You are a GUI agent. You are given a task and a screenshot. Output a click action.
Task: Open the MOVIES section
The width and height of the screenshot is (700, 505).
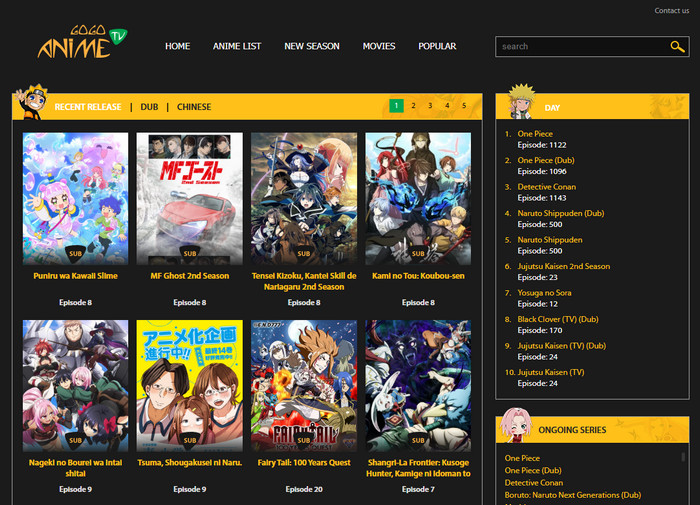click(x=379, y=46)
